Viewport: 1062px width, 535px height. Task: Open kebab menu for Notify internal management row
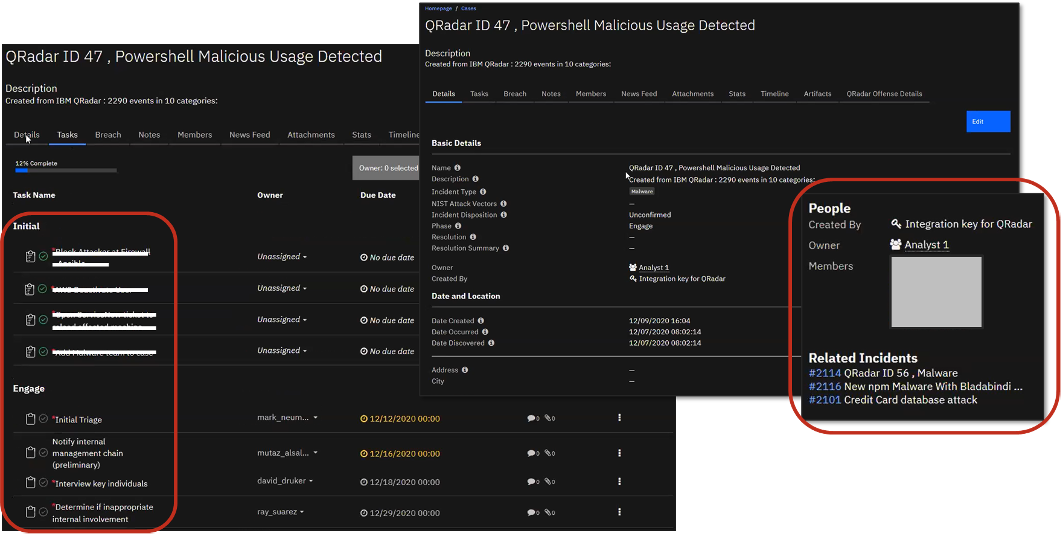point(619,452)
